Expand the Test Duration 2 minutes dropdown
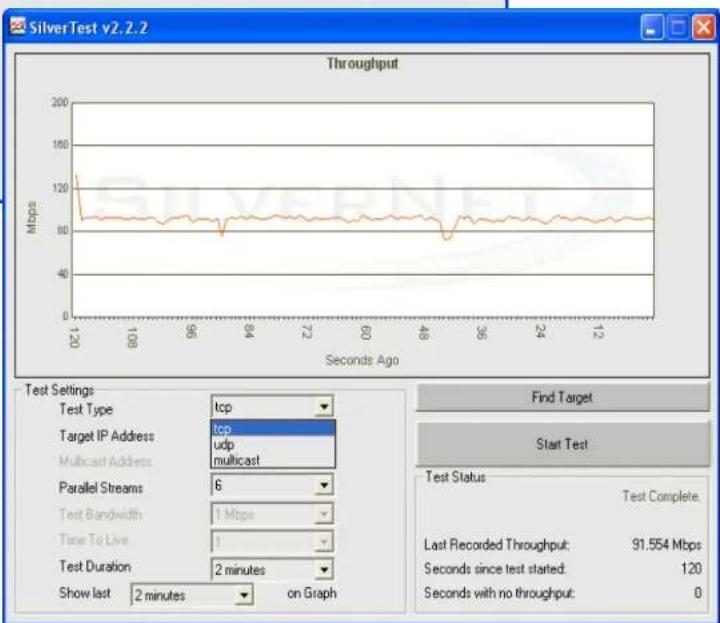The image size is (720, 623). 324,570
